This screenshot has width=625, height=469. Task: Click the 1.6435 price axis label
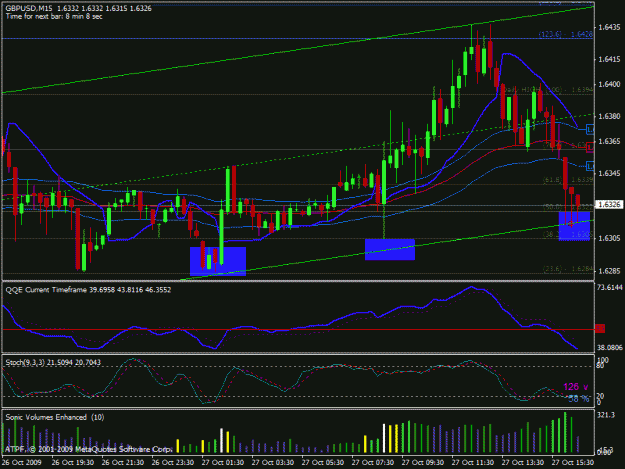pyautogui.click(x=609, y=27)
